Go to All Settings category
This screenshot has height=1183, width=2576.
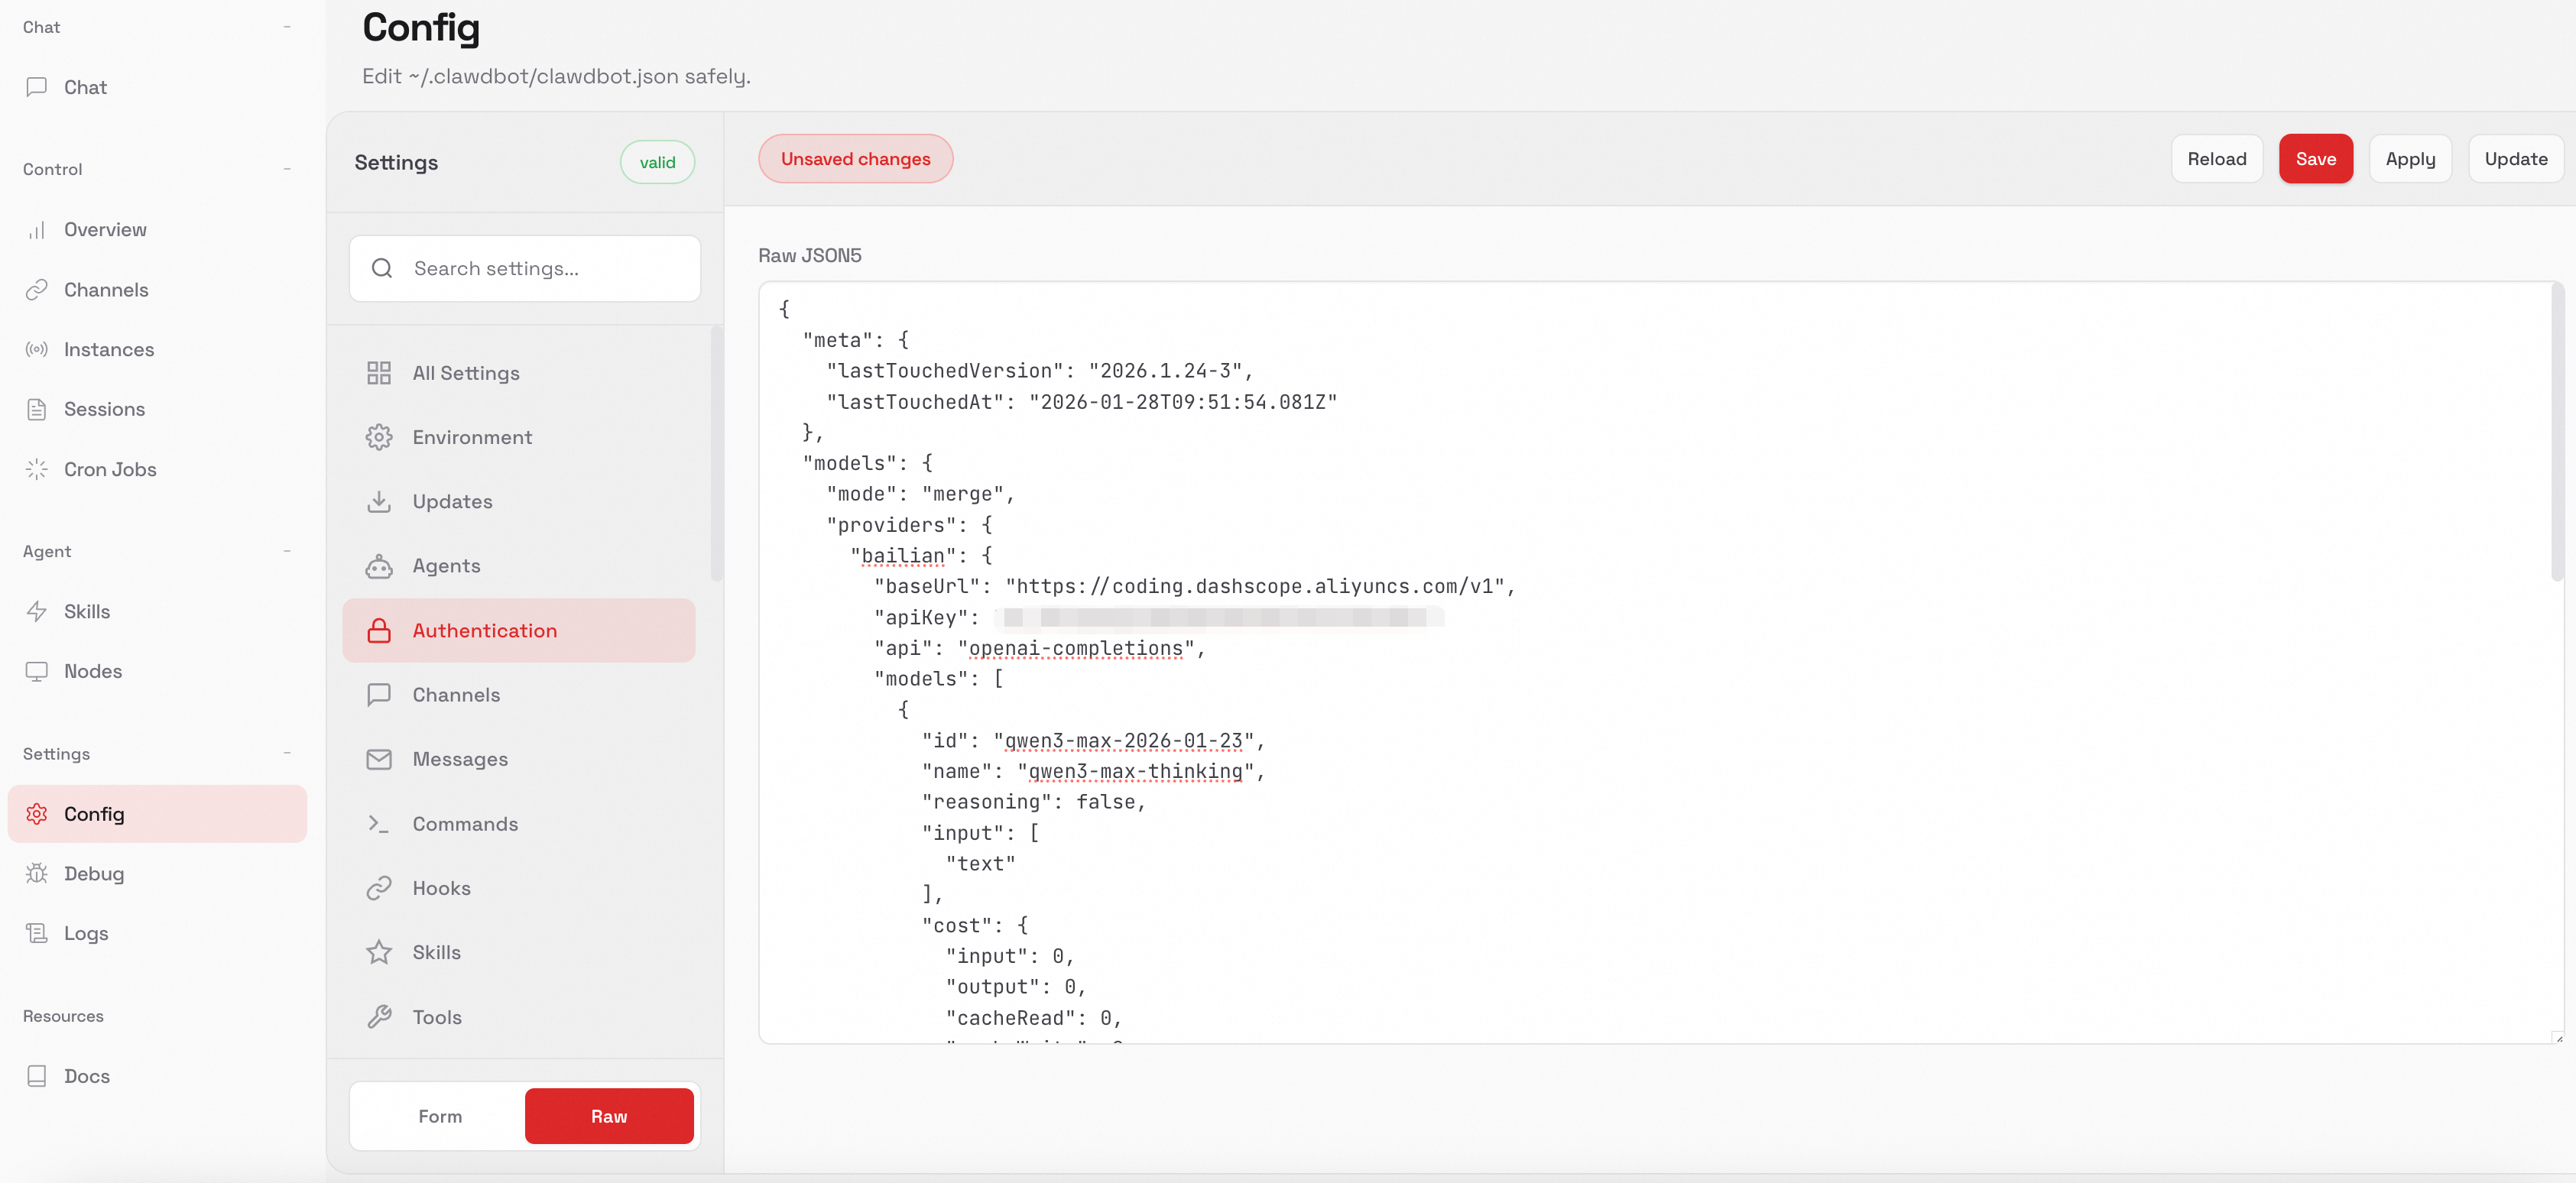click(466, 373)
